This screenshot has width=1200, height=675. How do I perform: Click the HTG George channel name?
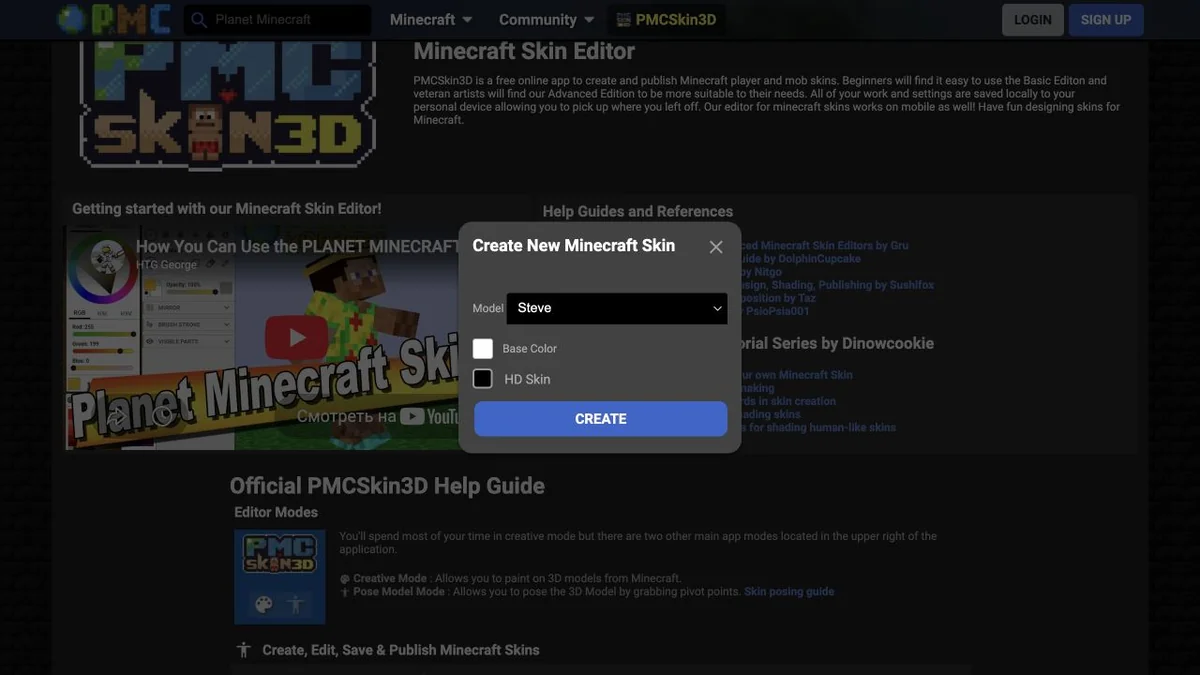point(168,265)
